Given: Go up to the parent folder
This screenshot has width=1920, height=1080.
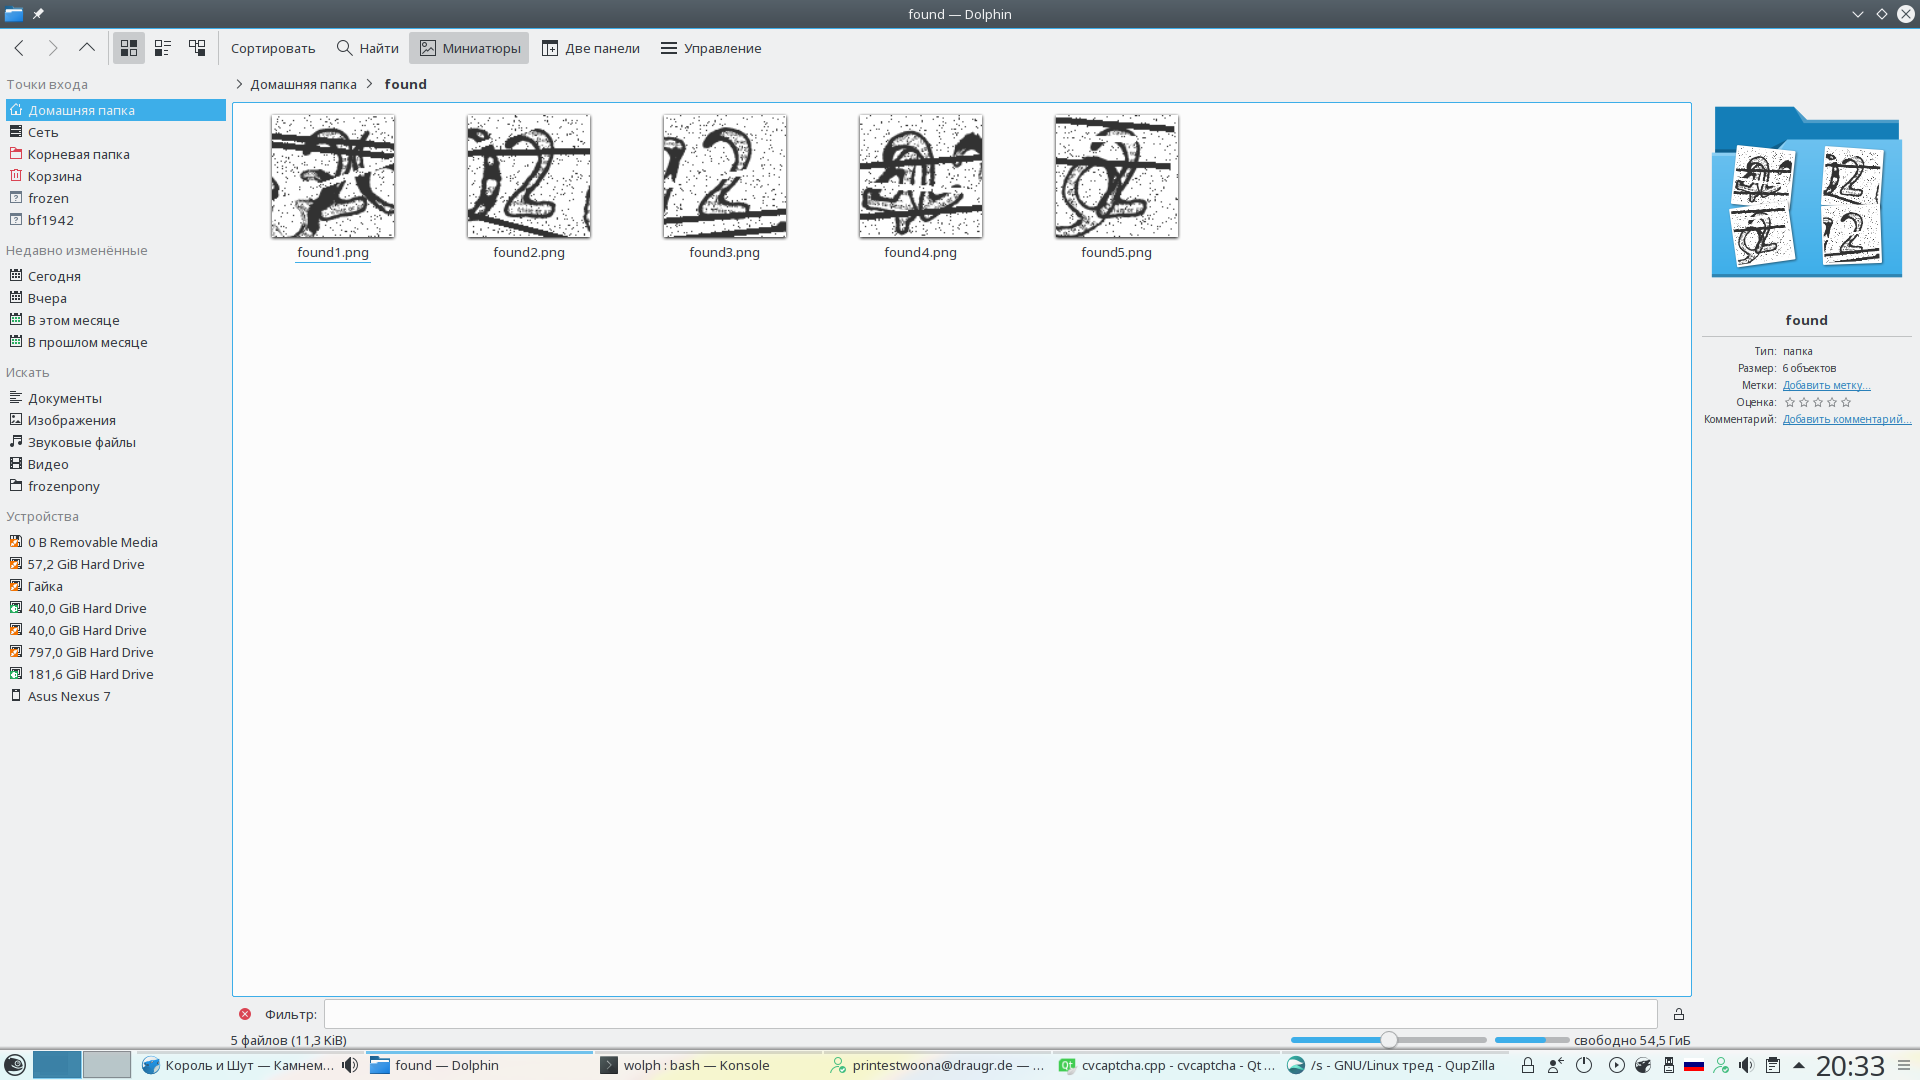Looking at the screenshot, I should pyautogui.click(x=87, y=48).
